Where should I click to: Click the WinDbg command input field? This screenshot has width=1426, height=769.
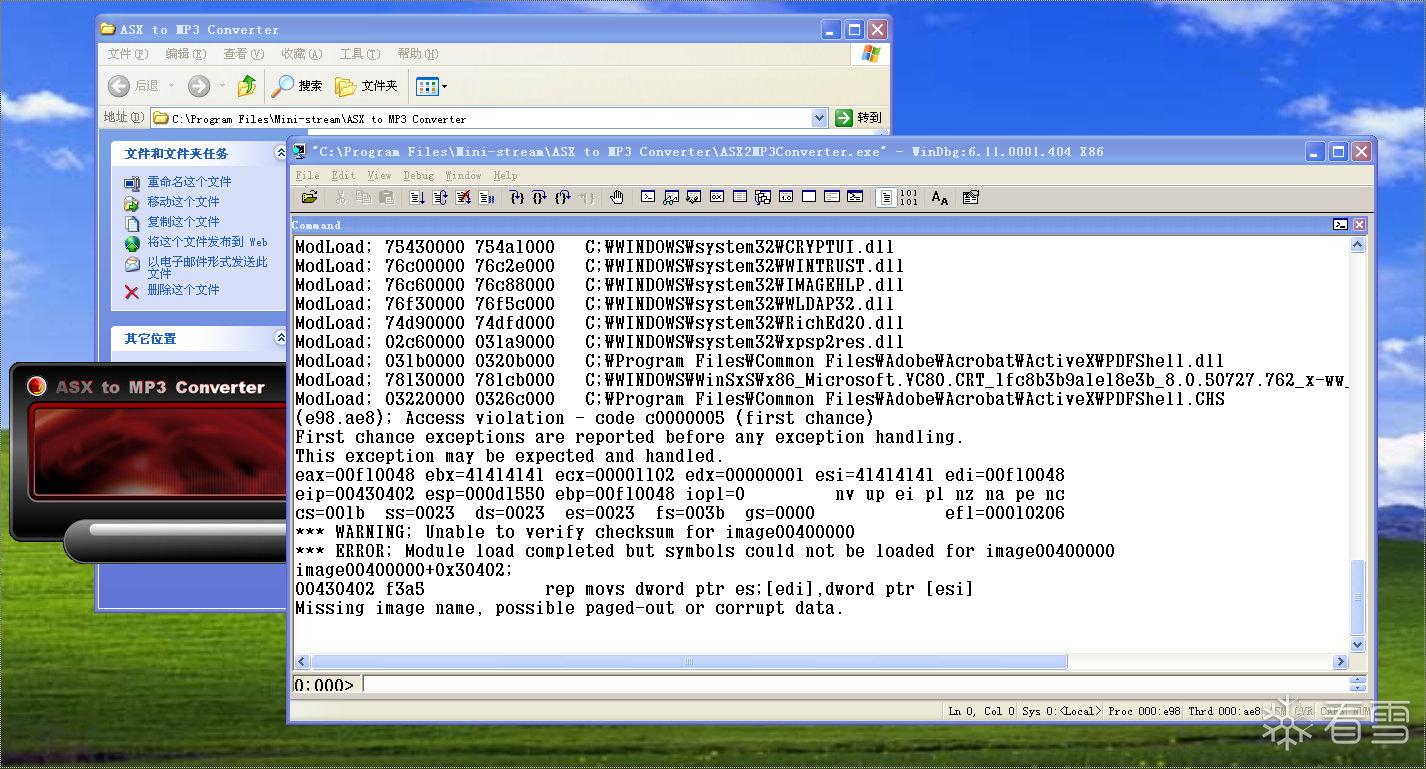pyautogui.click(x=856, y=685)
